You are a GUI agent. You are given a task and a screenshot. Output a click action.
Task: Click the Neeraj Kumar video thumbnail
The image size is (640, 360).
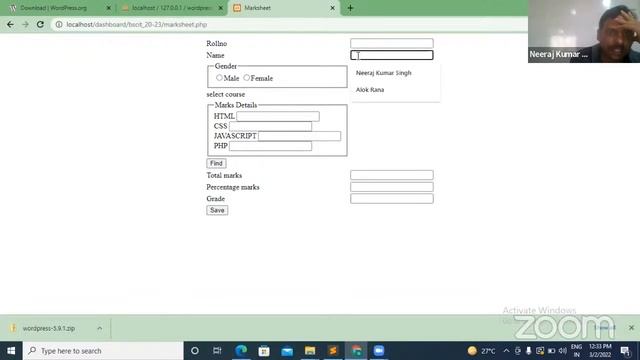tap(584, 31)
